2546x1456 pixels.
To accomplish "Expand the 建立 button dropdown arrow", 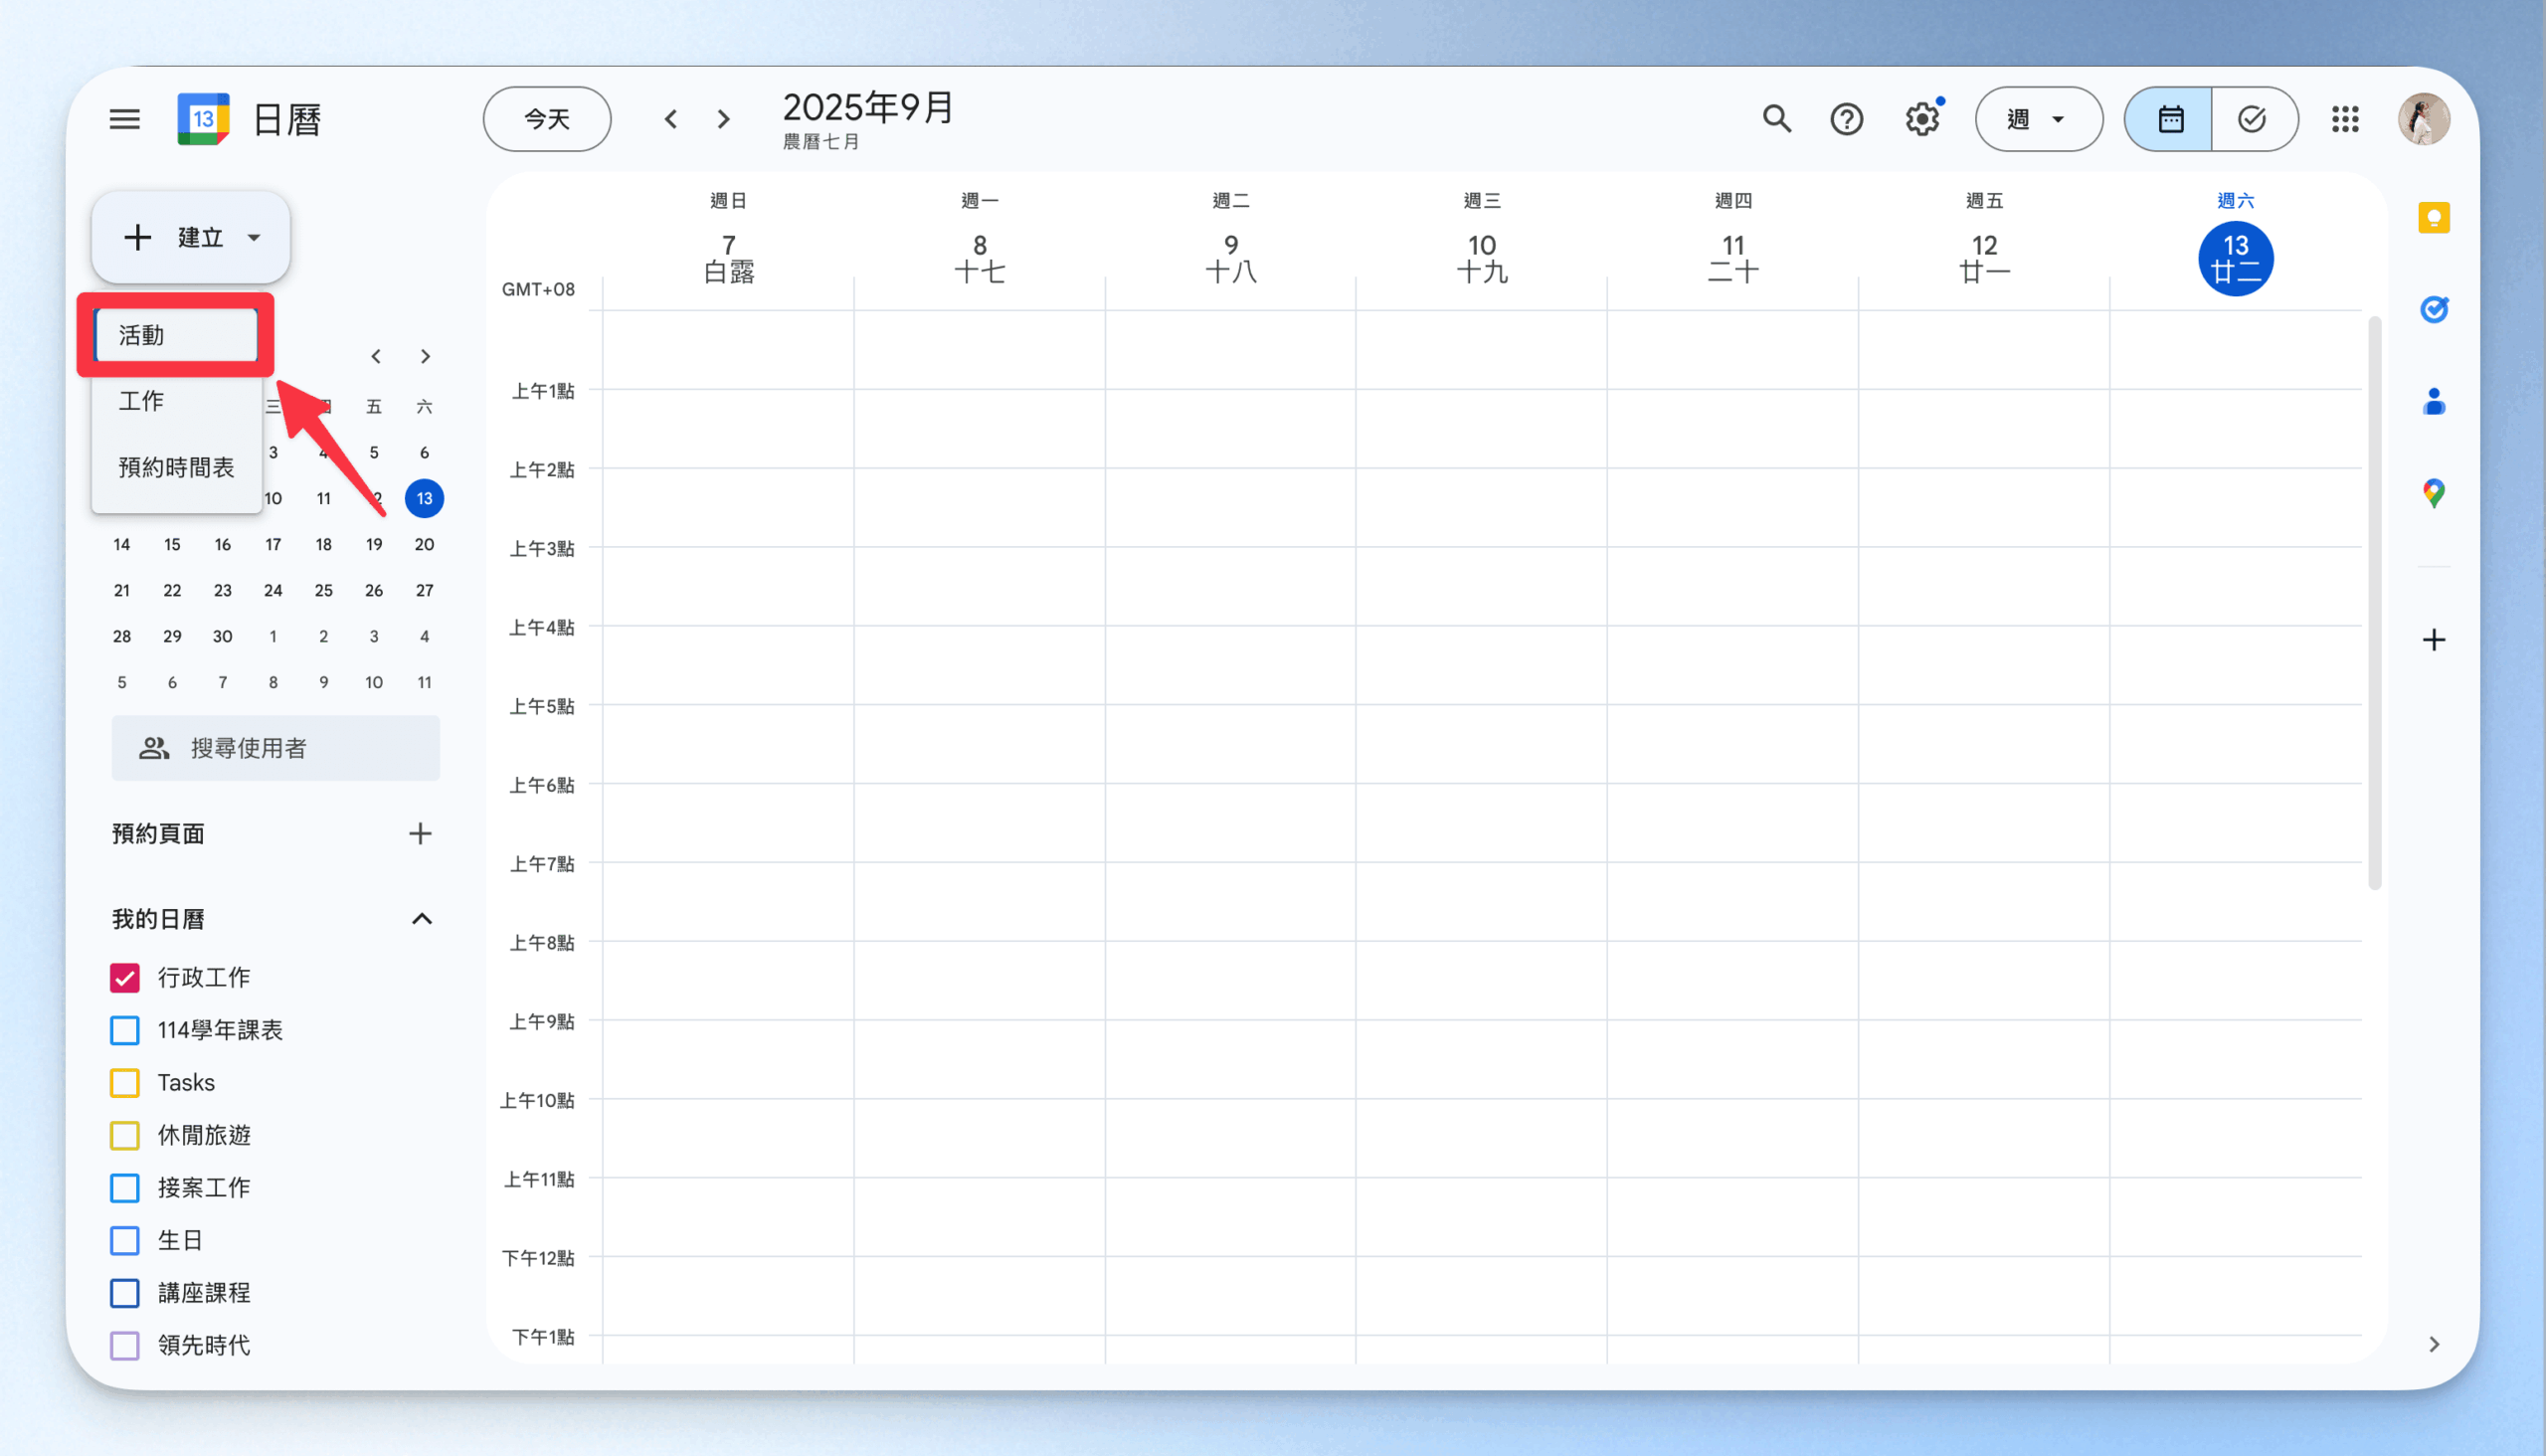I will (x=254, y=237).
